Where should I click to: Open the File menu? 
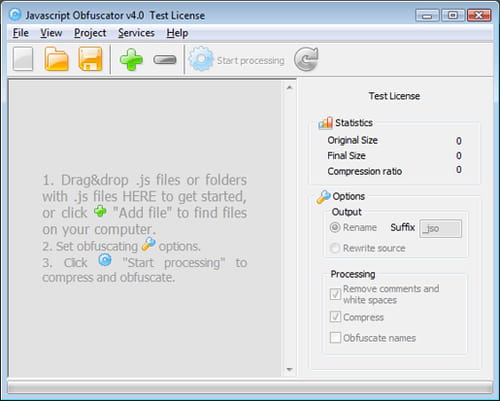21,33
